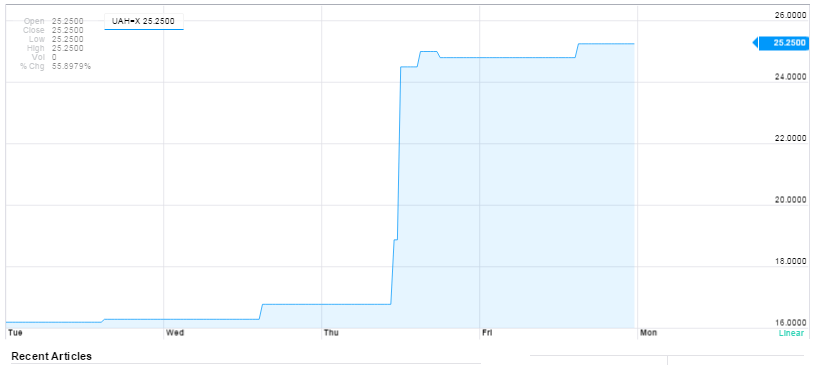Click the Vol 0 value
This screenshot has width=821, height=365.
point(54,57)
